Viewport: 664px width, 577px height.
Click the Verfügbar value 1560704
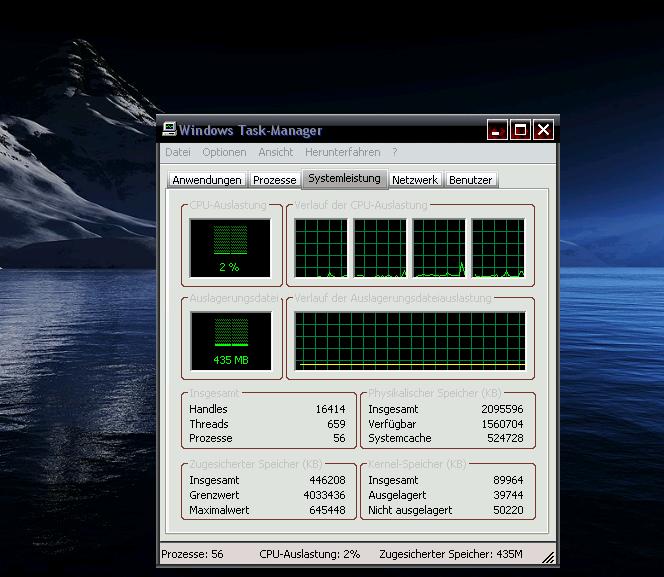pos(502,424)
